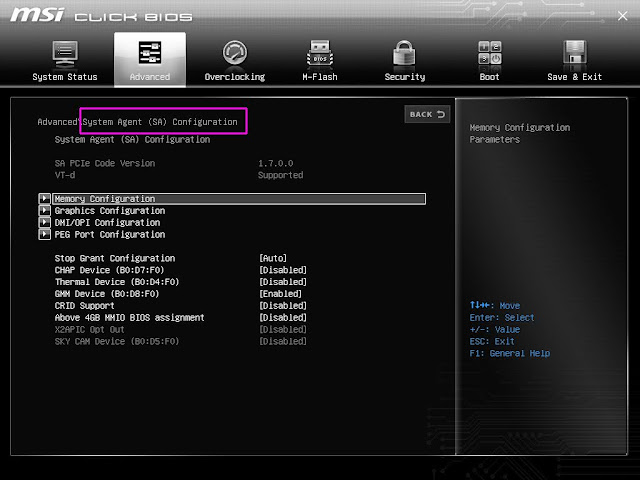Open the System Status monitor icon

point(64,54)
